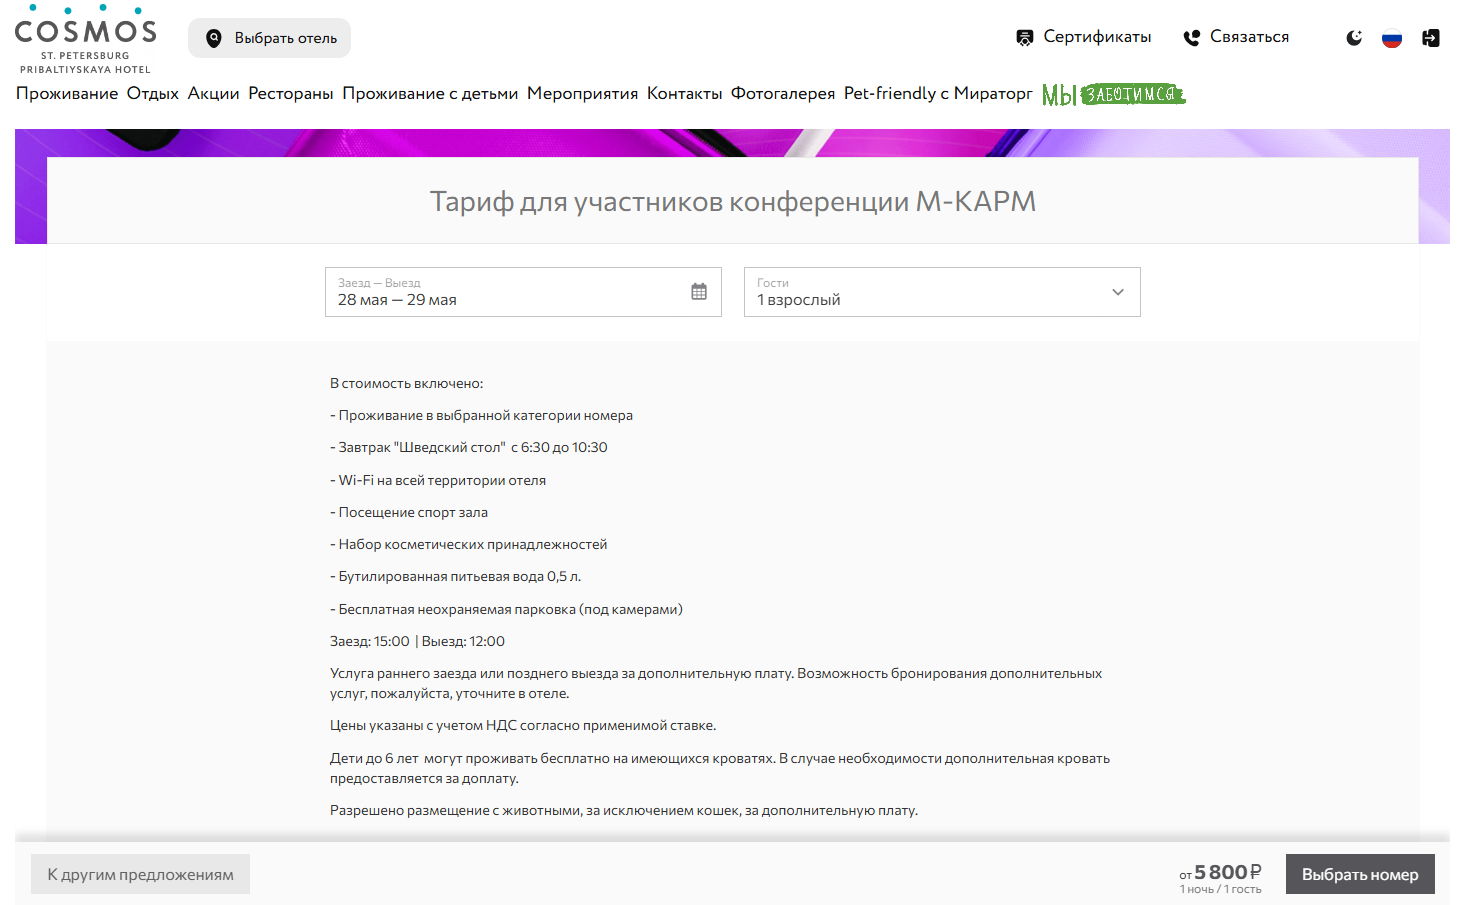Click the login door icon

(1431, 38)
